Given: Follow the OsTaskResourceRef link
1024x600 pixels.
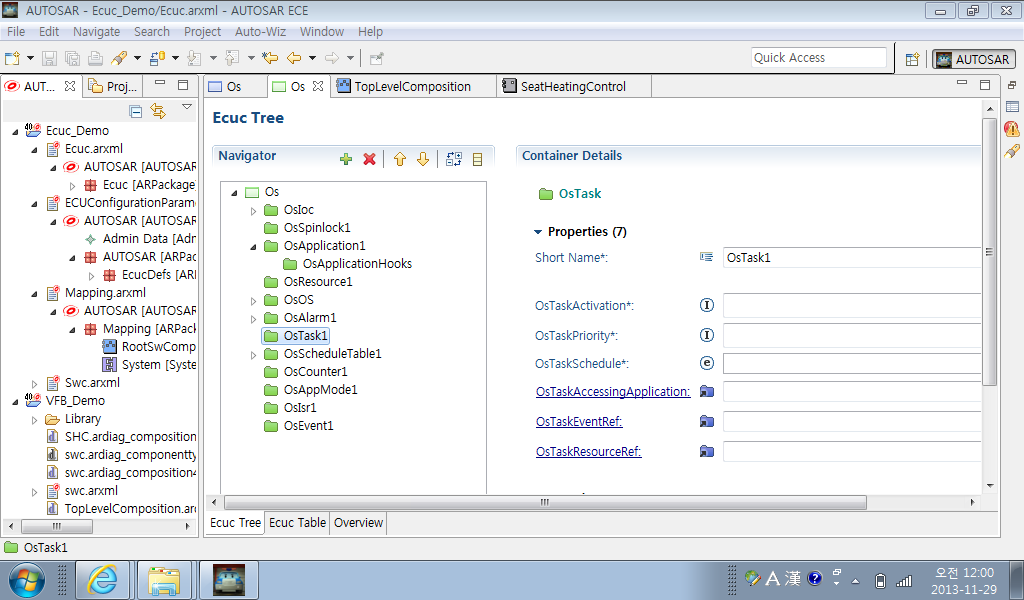Looking at the screenshot, I should tap(588, 452).
